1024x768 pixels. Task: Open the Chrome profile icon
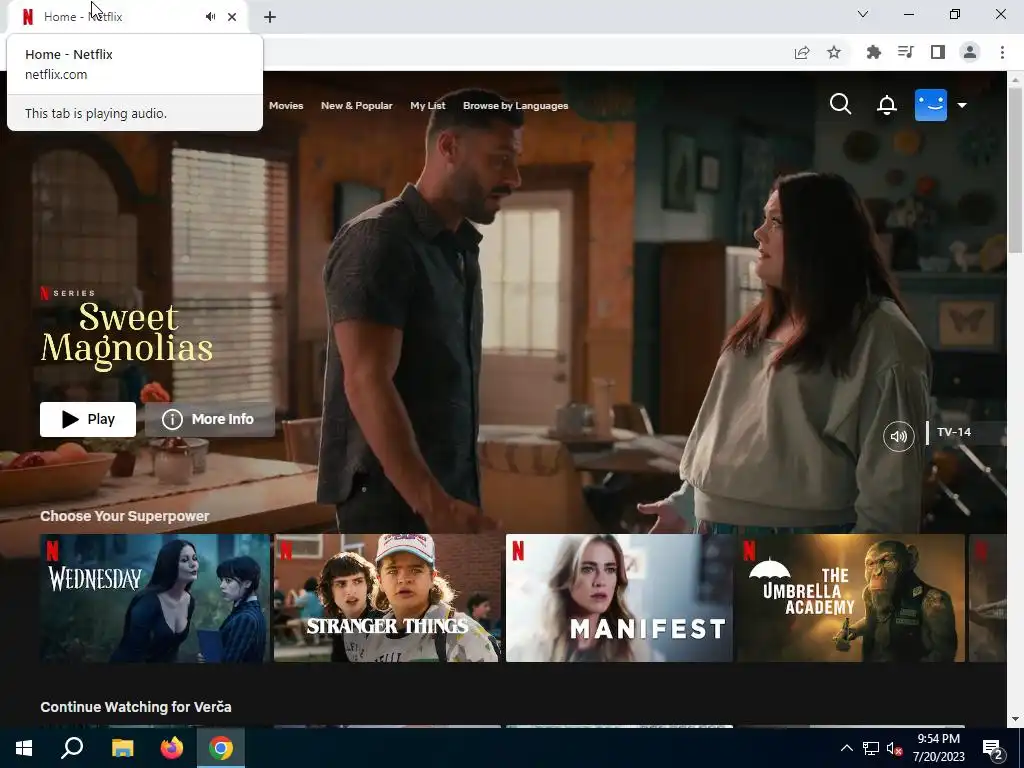pos(970,52)
